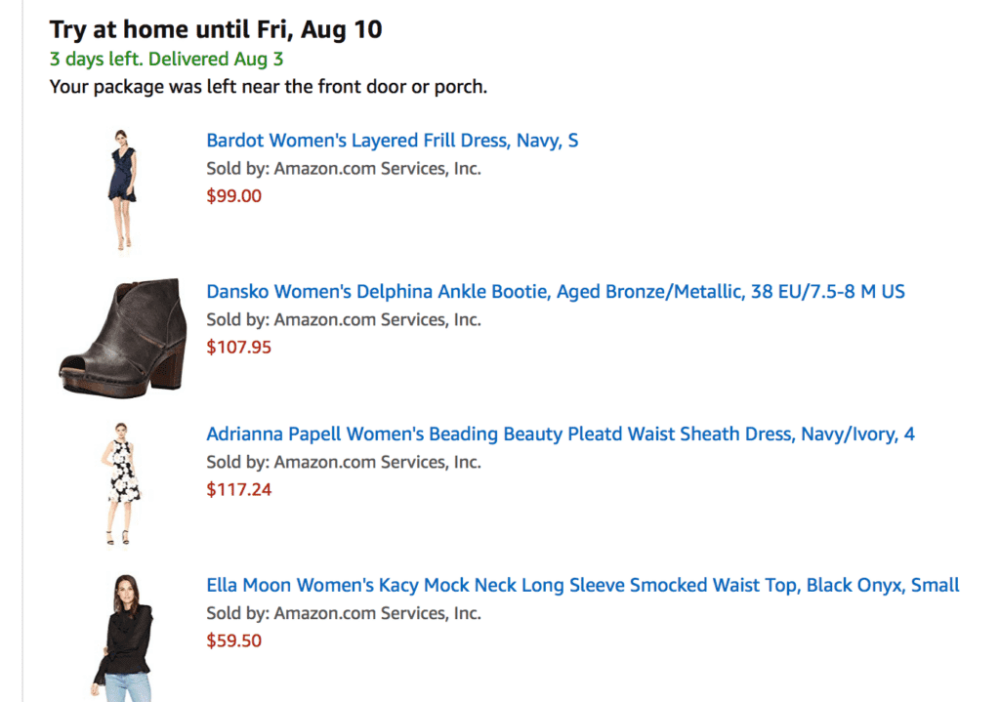1000x702 pixels.
Task: Select the $59.50 price text
Action: [x=234, y=641]
